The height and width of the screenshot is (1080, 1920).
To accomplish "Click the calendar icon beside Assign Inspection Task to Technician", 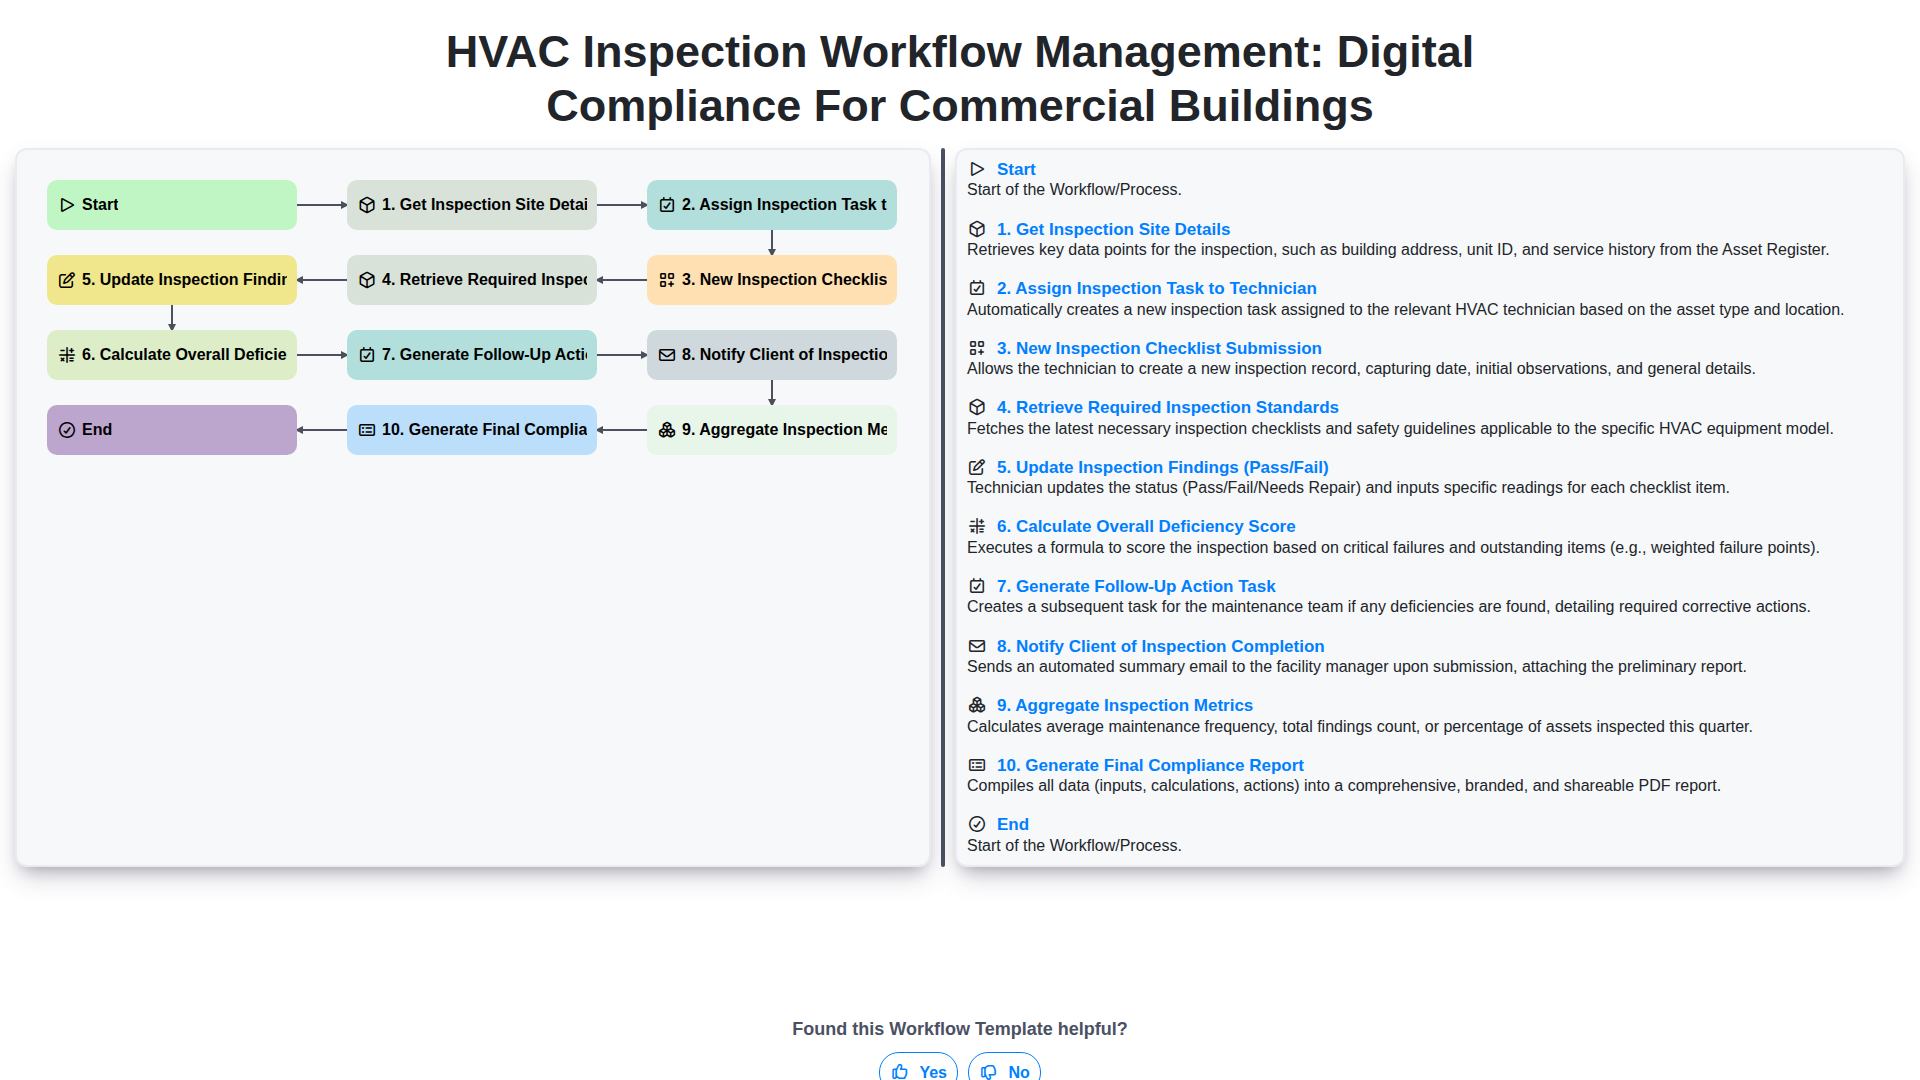I will click(x=977, y=288).
